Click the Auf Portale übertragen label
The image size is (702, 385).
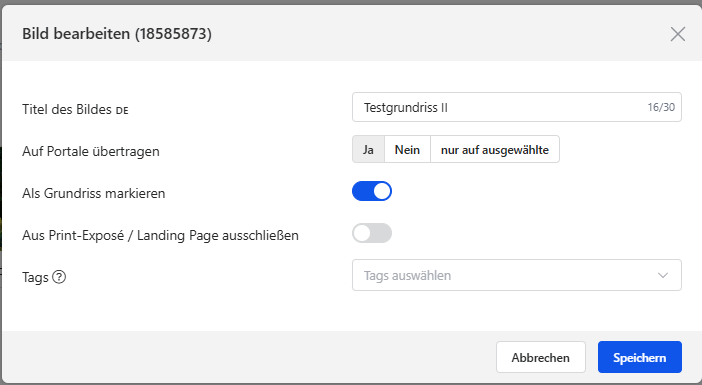pyautogui.click(x=91, y=151)
